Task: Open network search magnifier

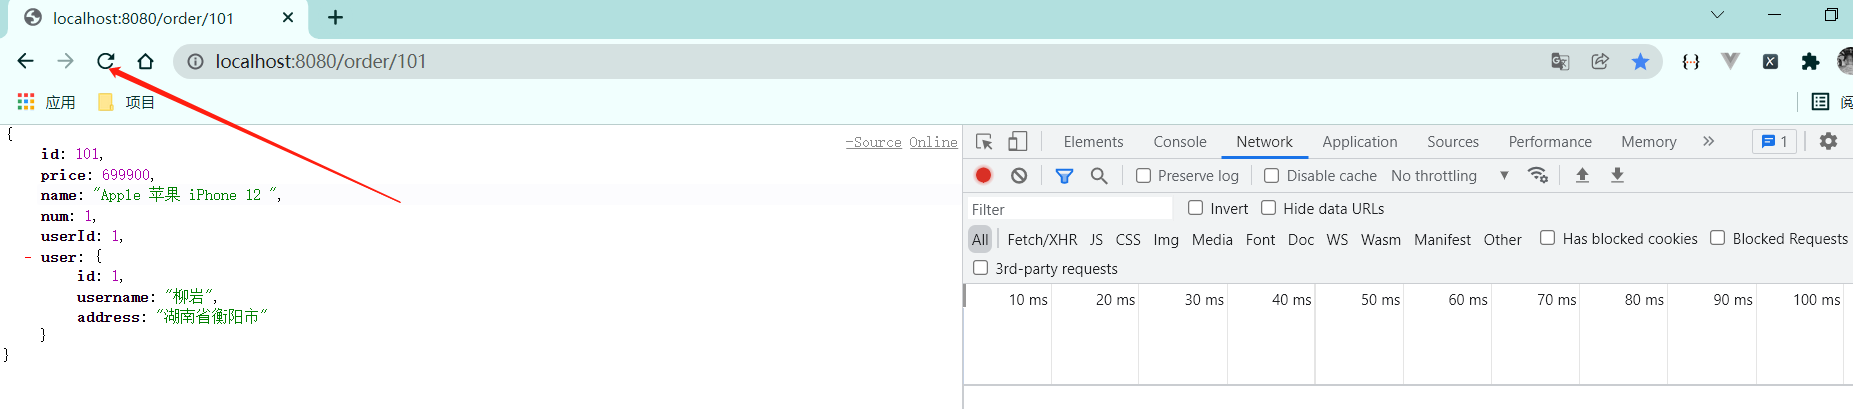Action: pyautogui.click(x=1099, y=176)
